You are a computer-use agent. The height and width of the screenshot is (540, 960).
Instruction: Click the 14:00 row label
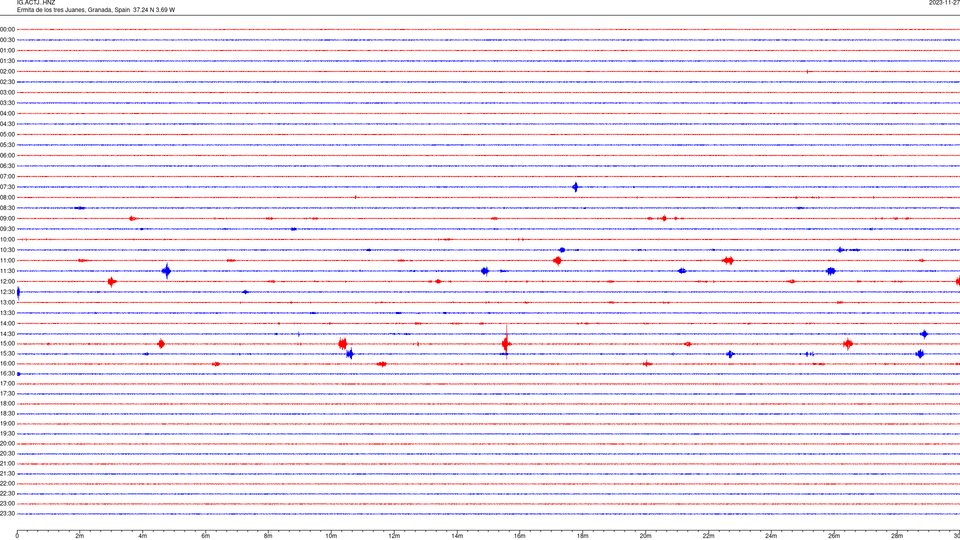coord(7,323)
